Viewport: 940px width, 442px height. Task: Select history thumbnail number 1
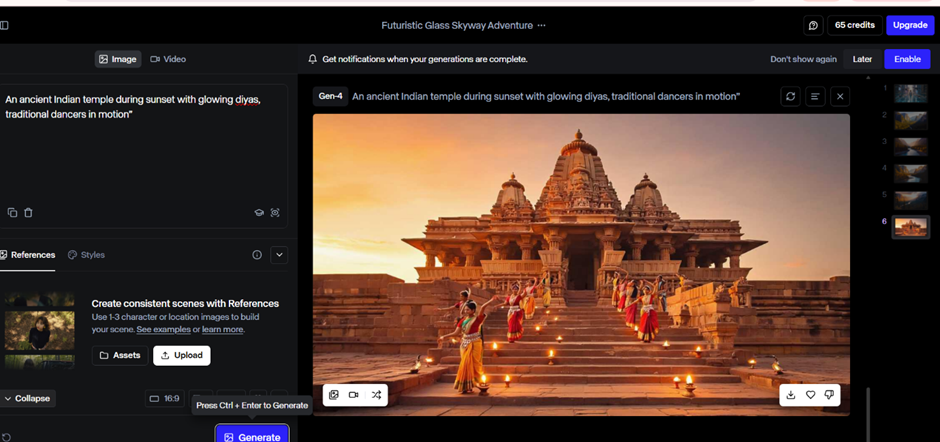click(x=911, y=94)
